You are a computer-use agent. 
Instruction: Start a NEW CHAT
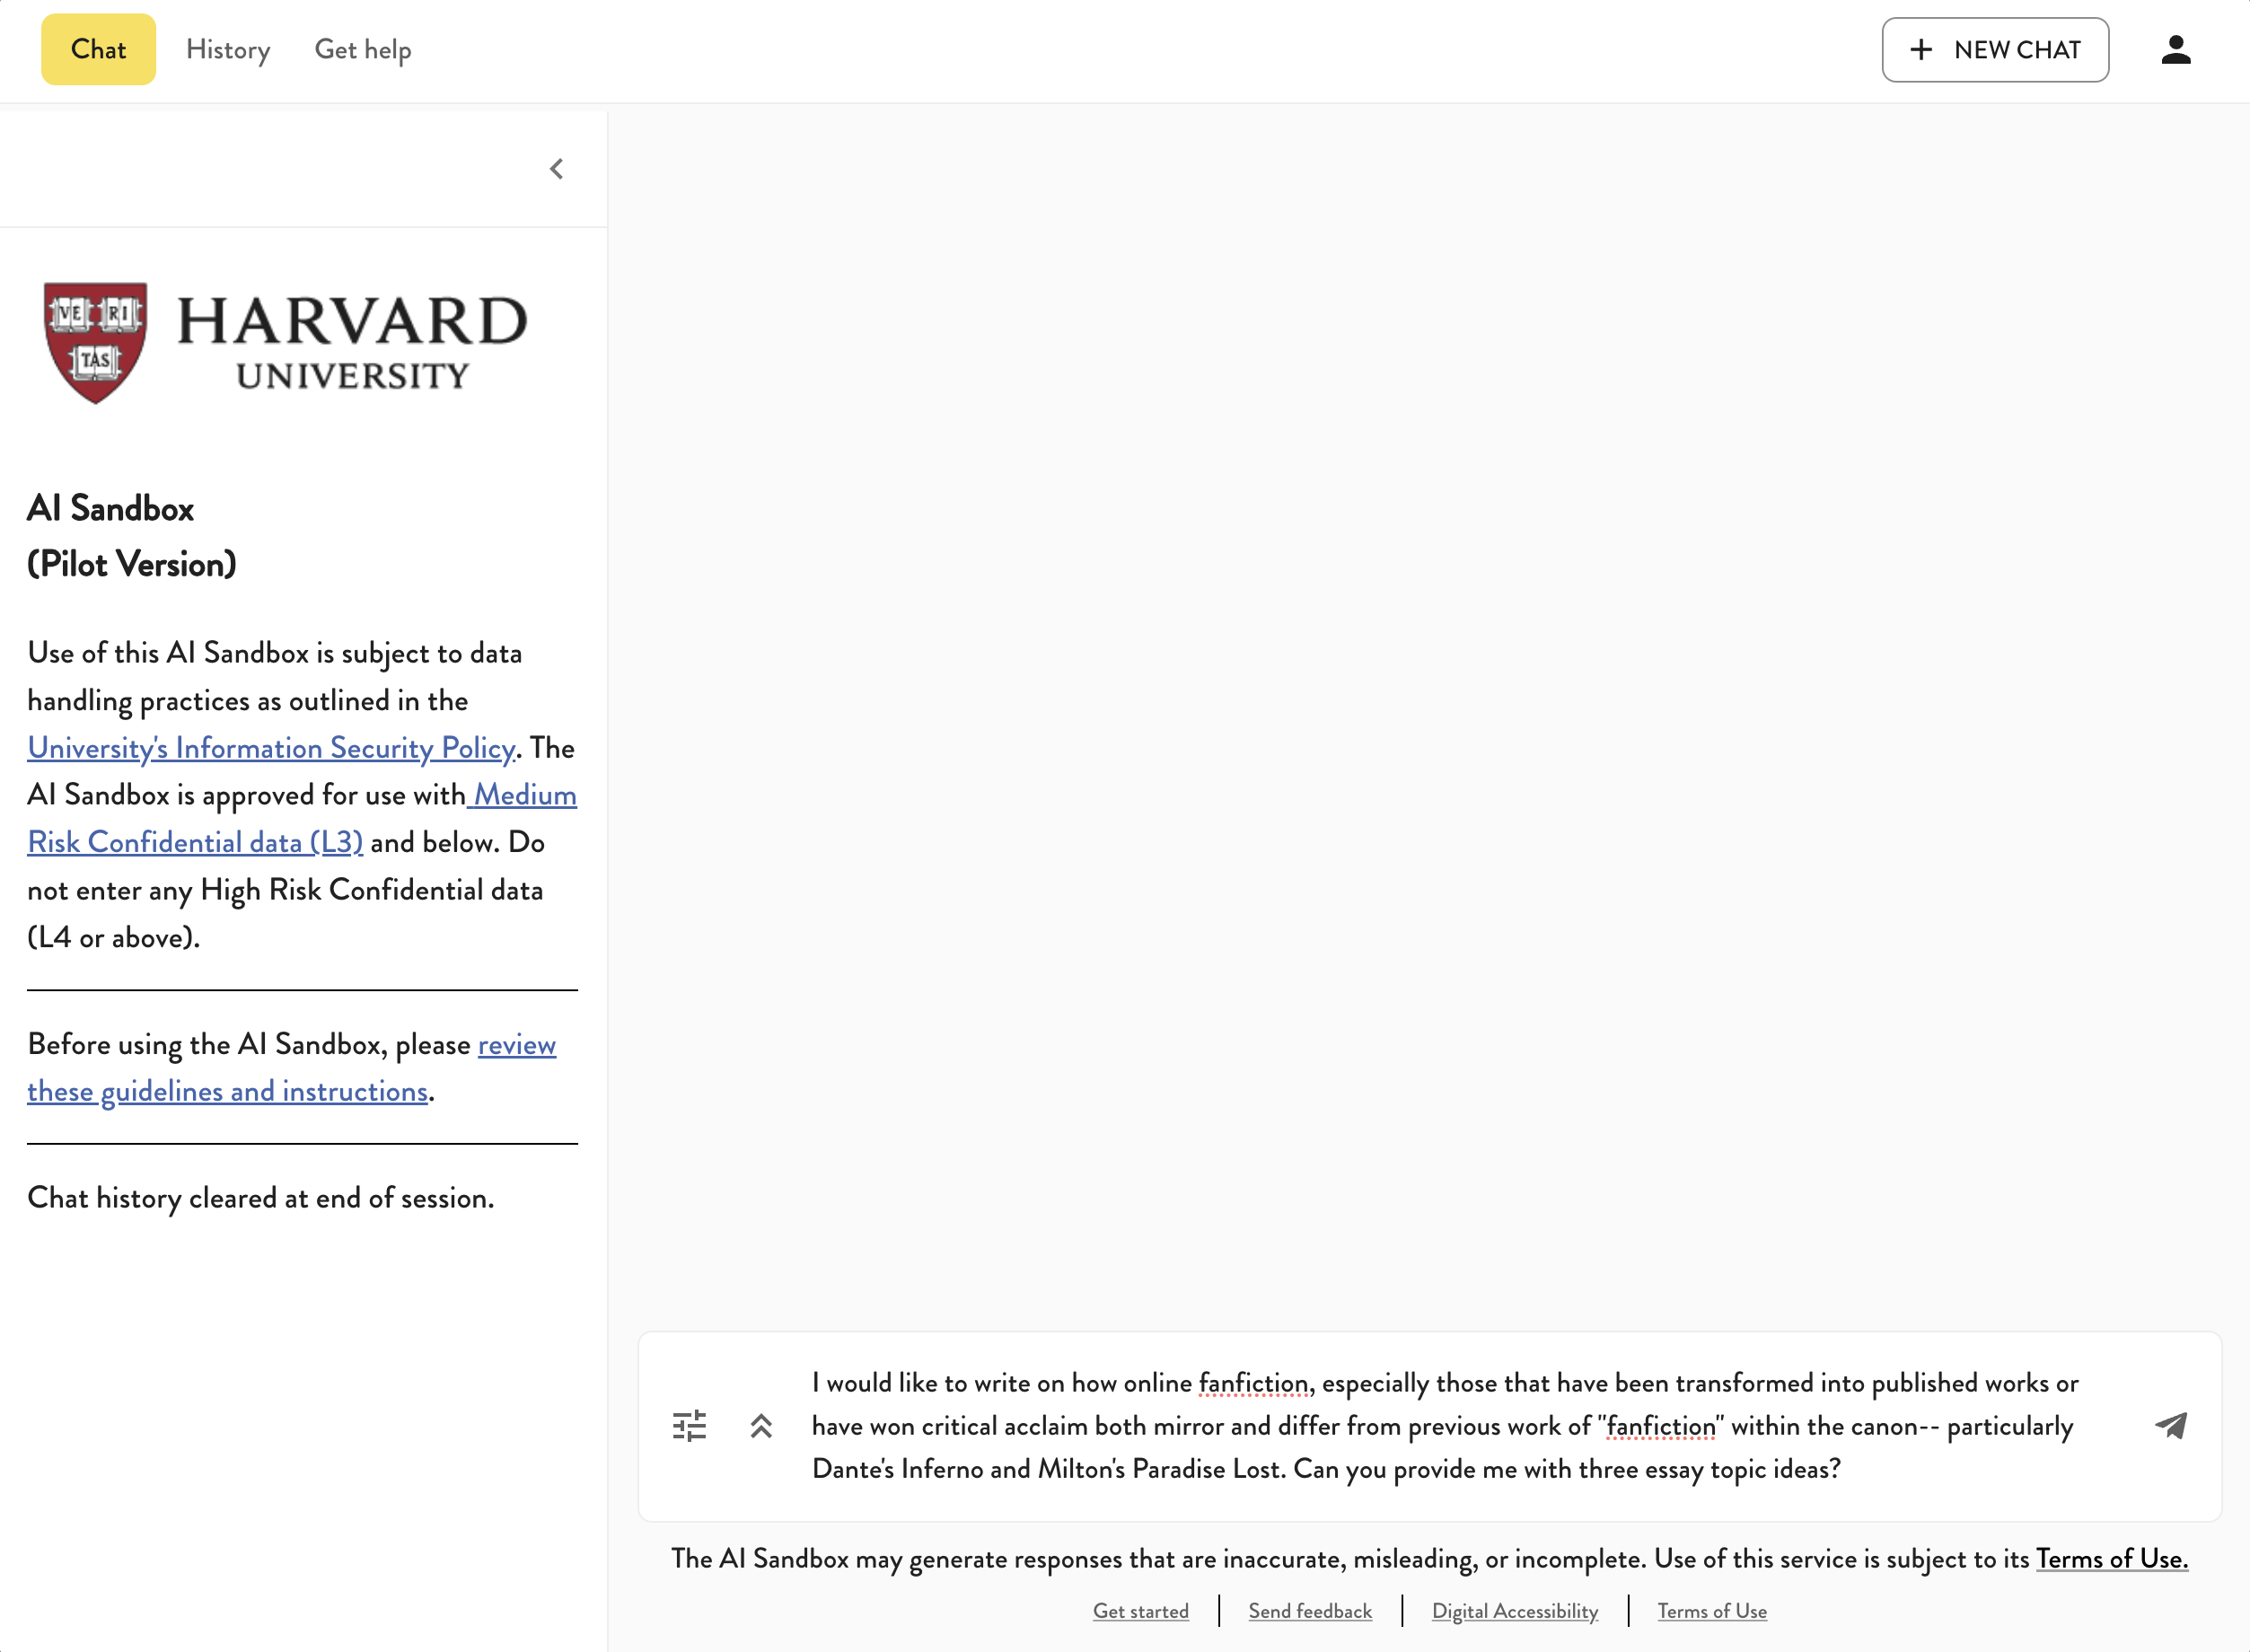[x=1995, y=50]
